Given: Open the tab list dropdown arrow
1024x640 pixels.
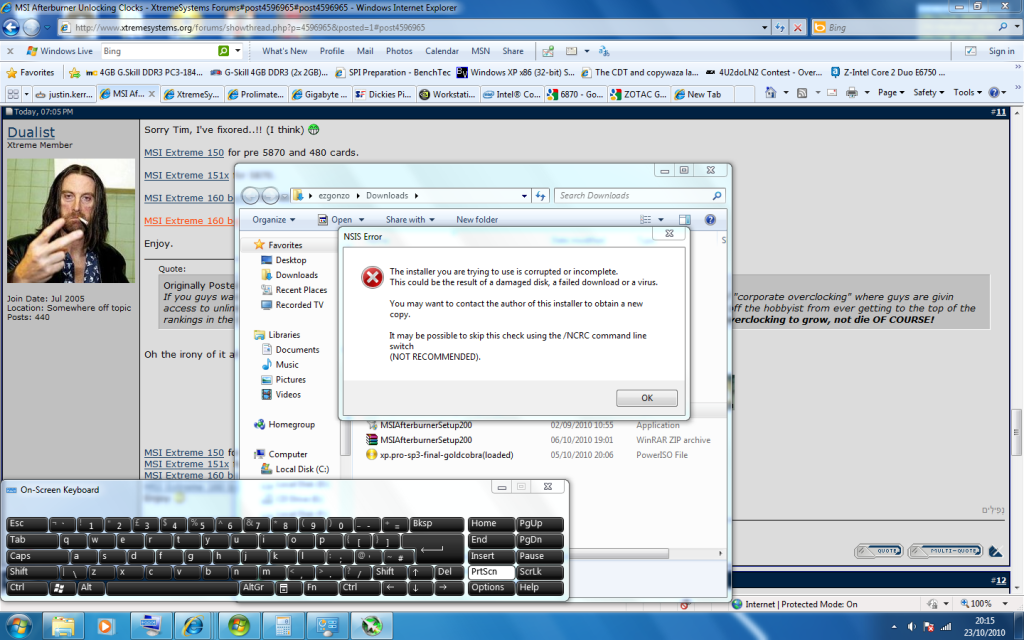Looking at the screenshot, I should coord(26,94).
